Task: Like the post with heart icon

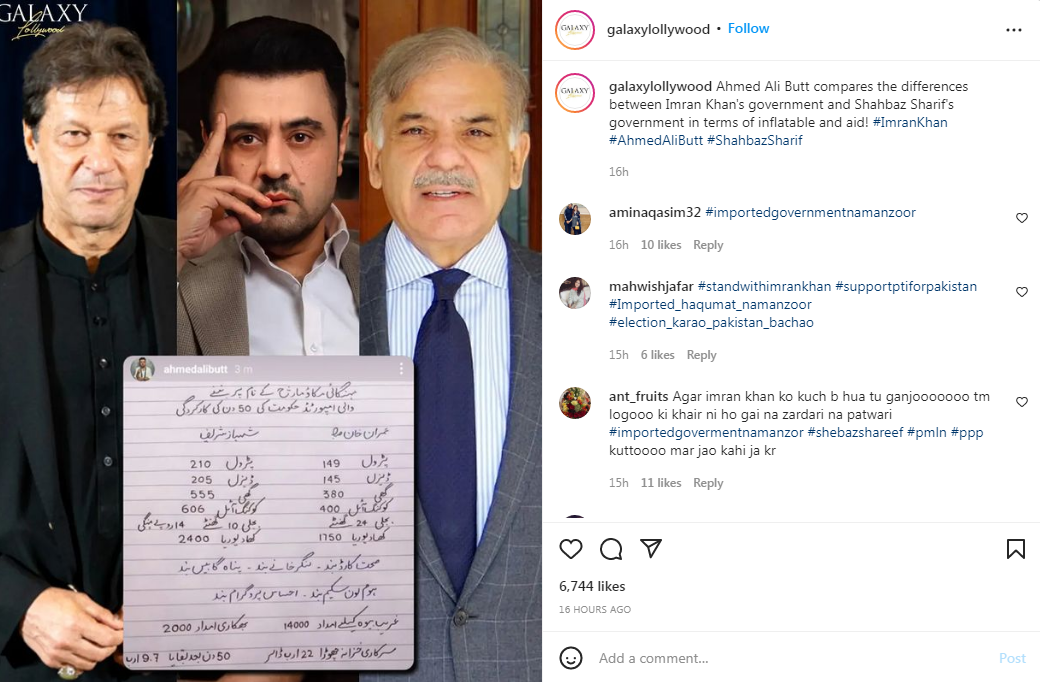Action: point(570,549)
